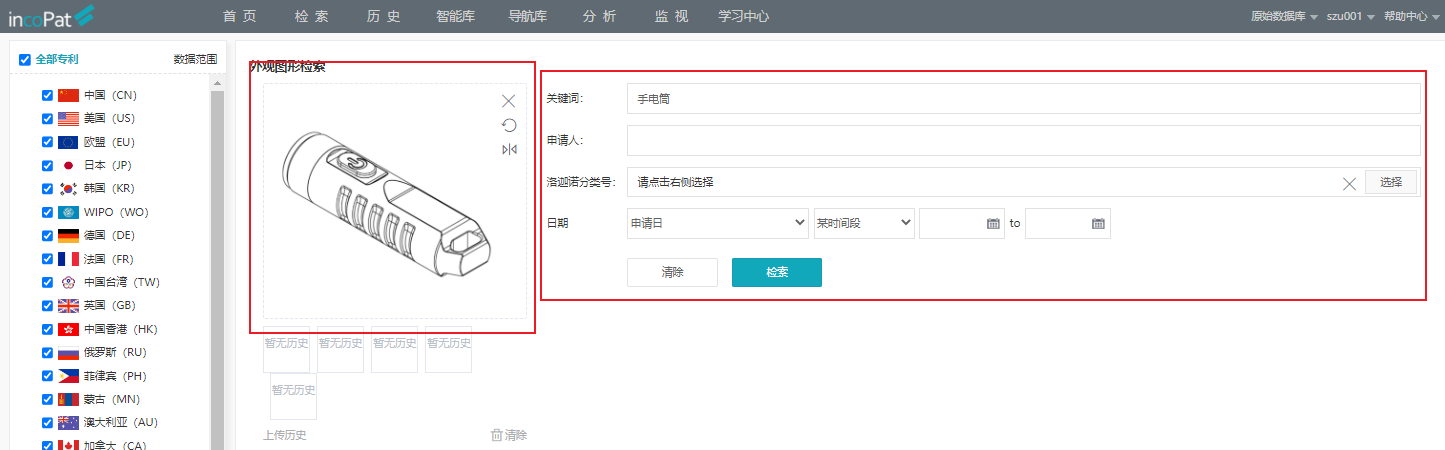Click the 申请人 applicant input field

(x=1023, y=140)
